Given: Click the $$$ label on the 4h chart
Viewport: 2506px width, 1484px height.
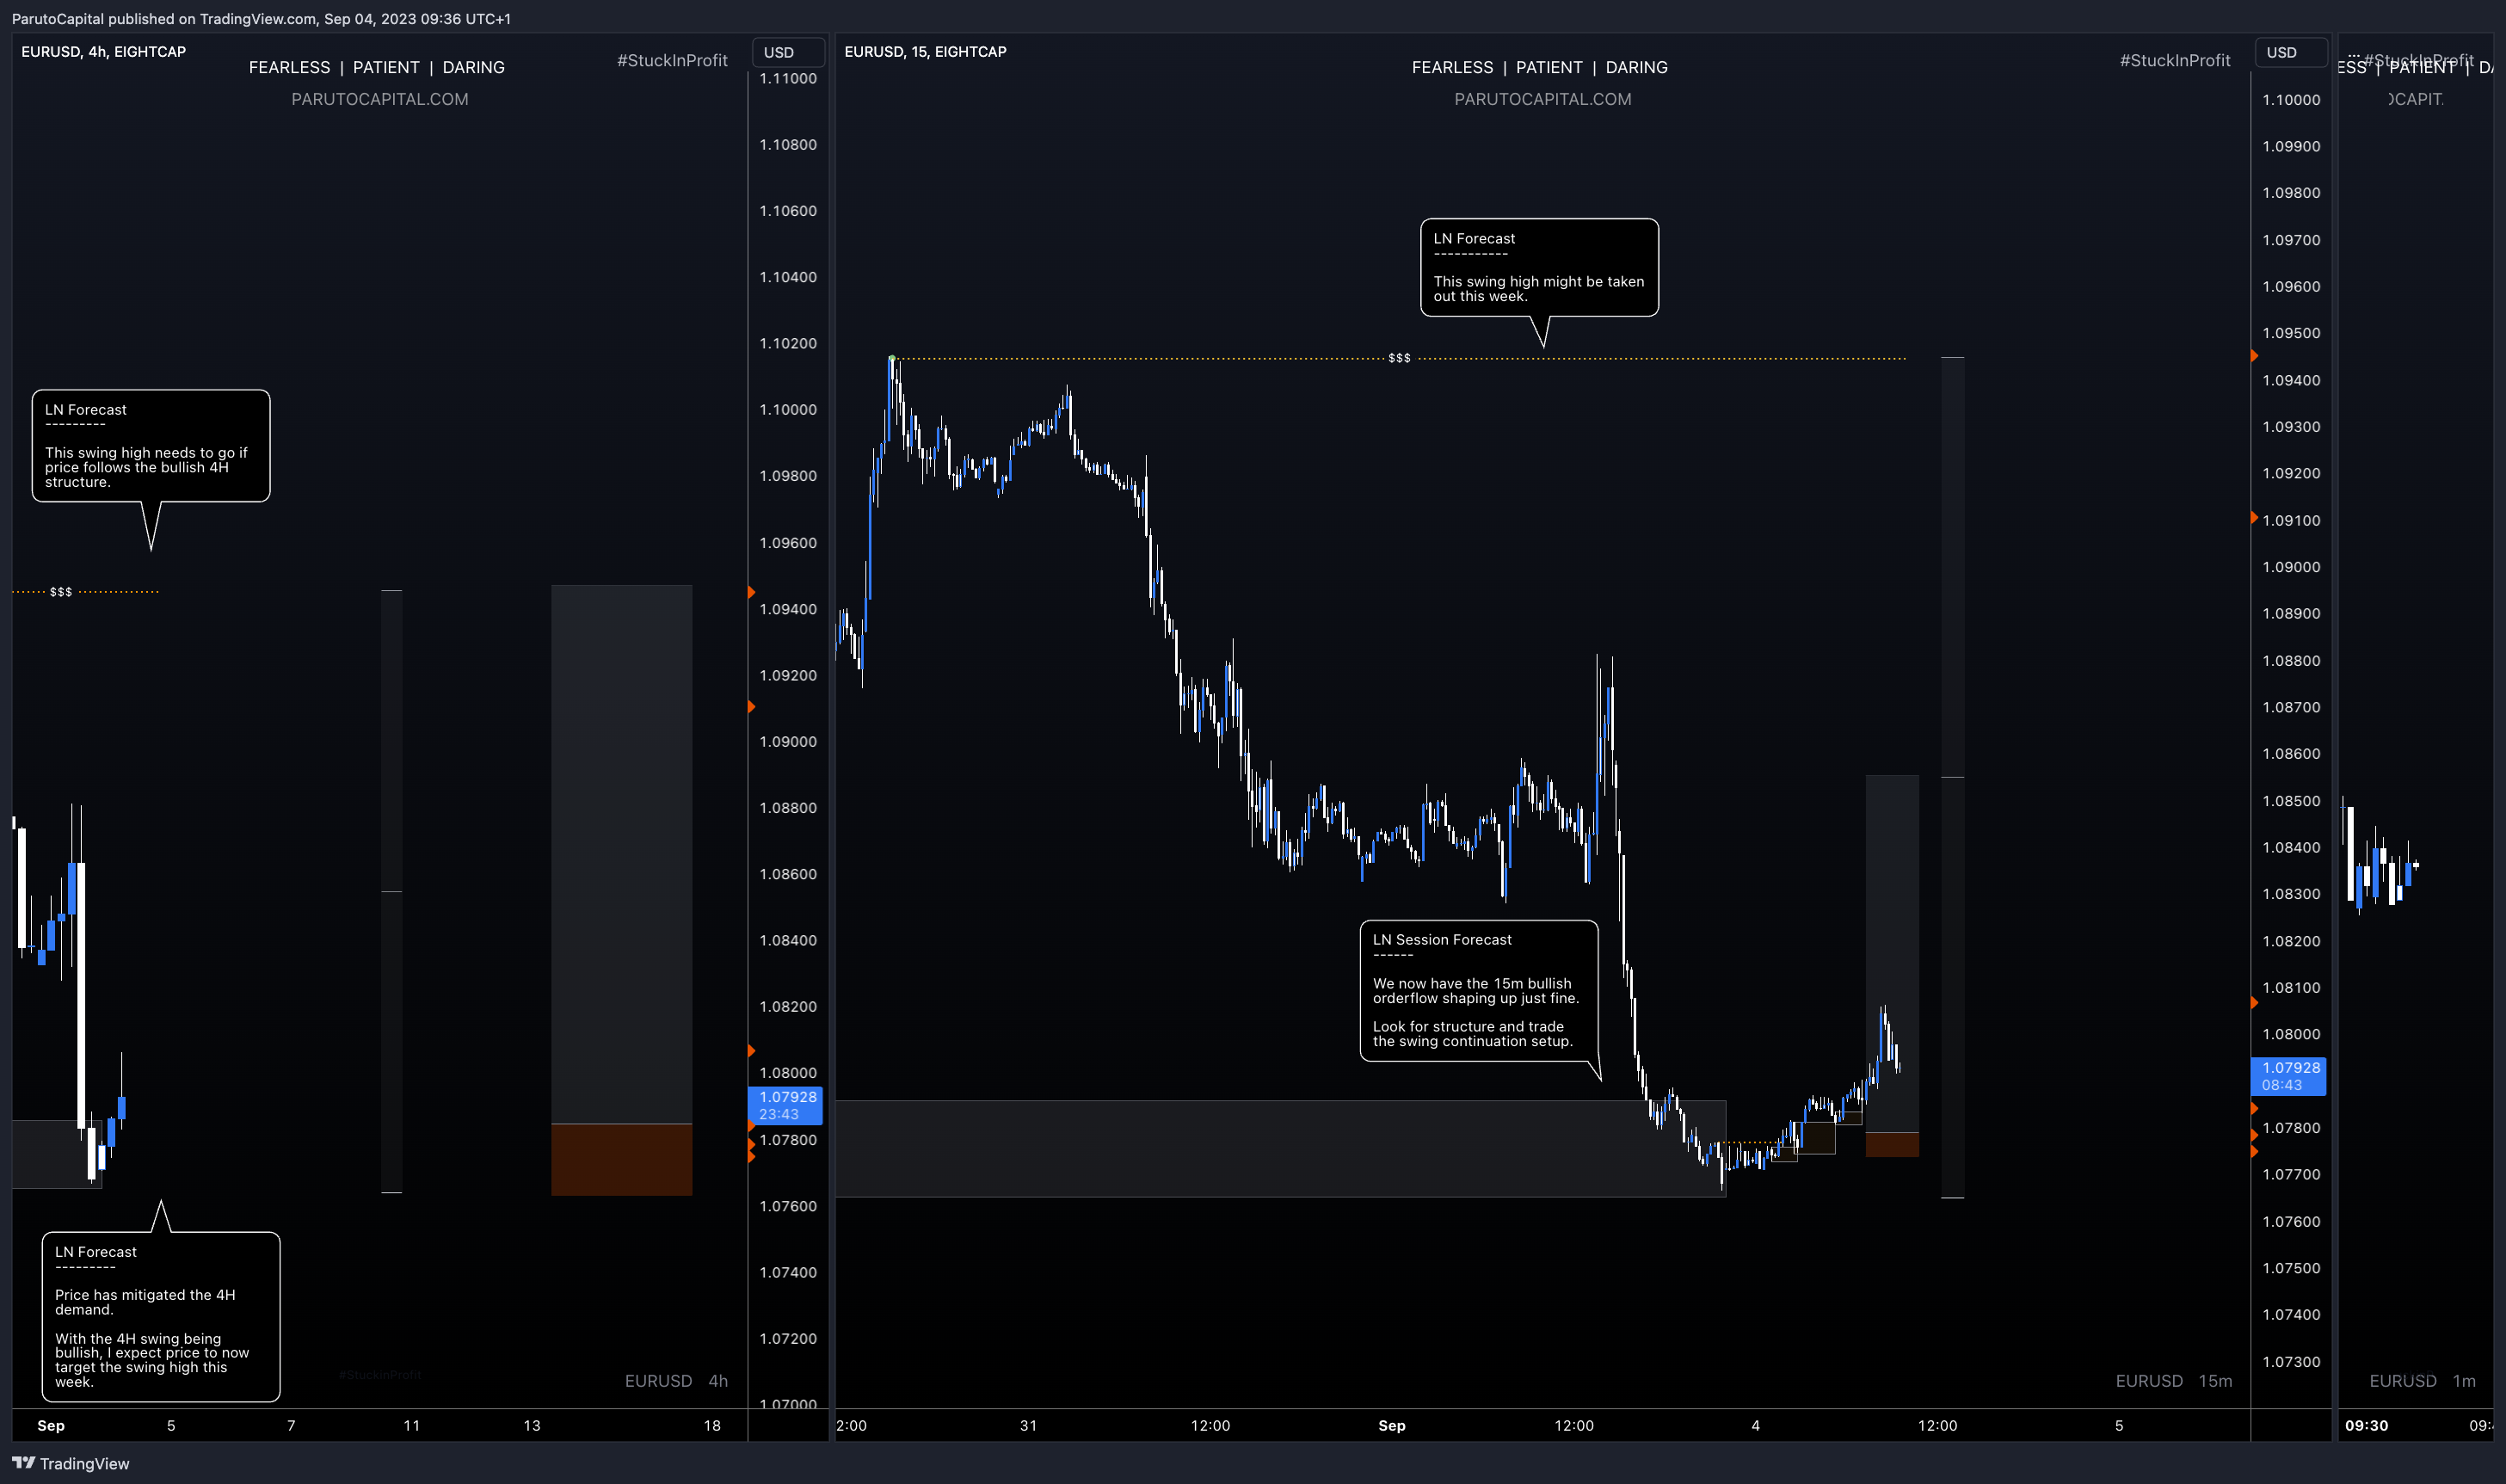Looking at the screenshot, I should (61, 592).
